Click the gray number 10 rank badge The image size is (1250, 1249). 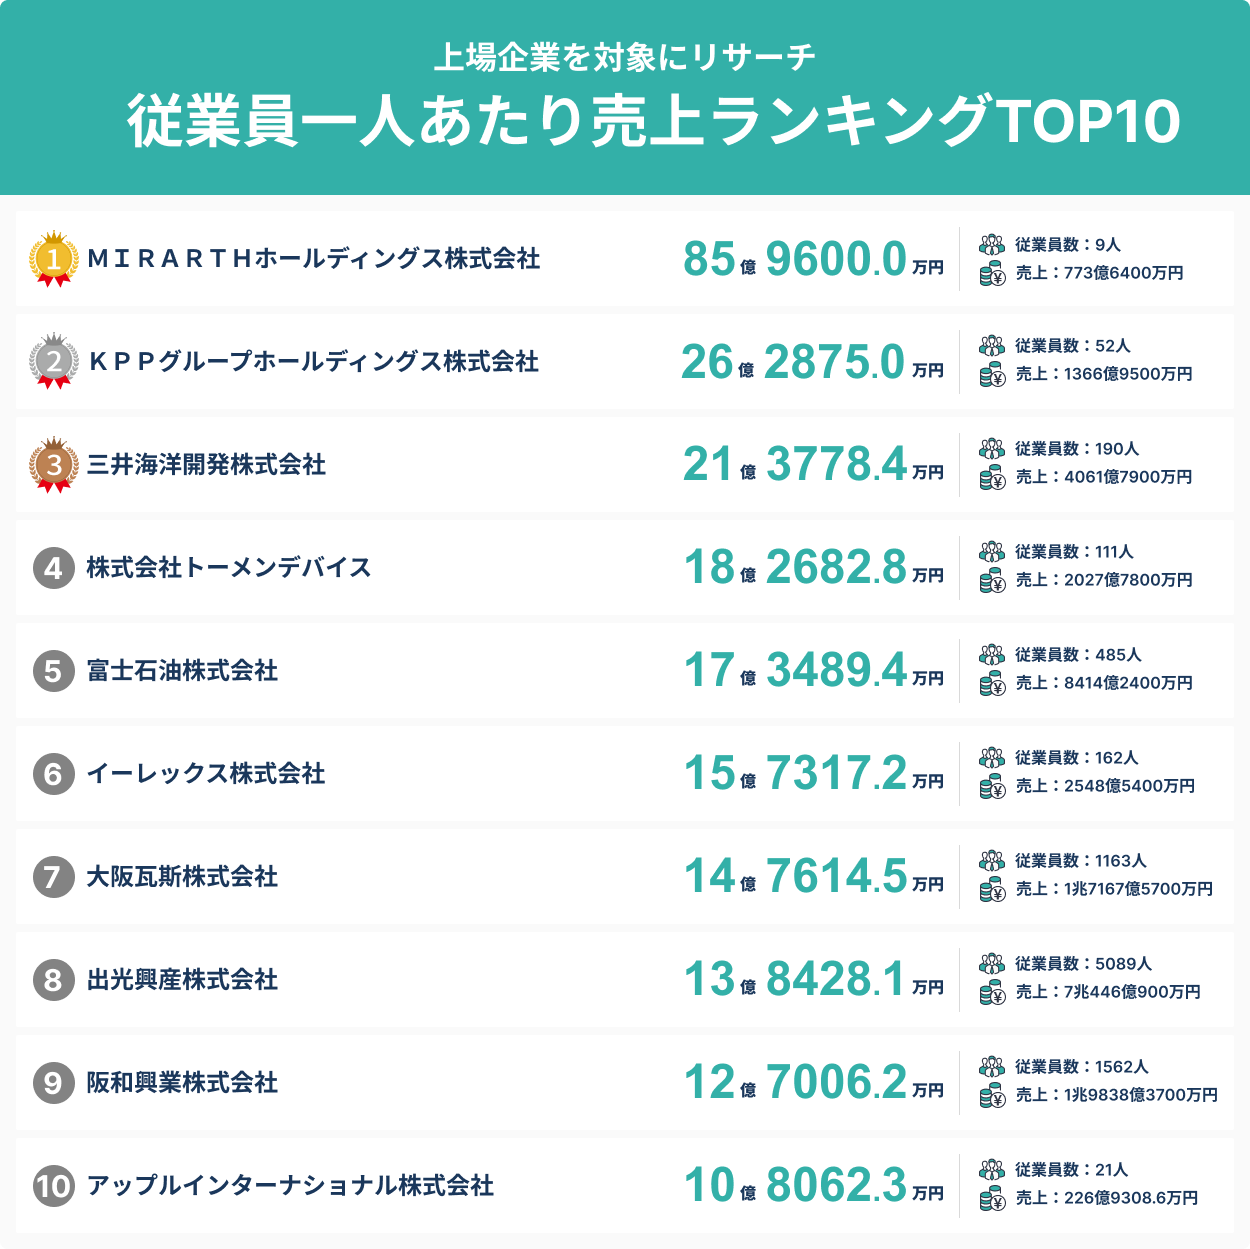point(54,1186)
